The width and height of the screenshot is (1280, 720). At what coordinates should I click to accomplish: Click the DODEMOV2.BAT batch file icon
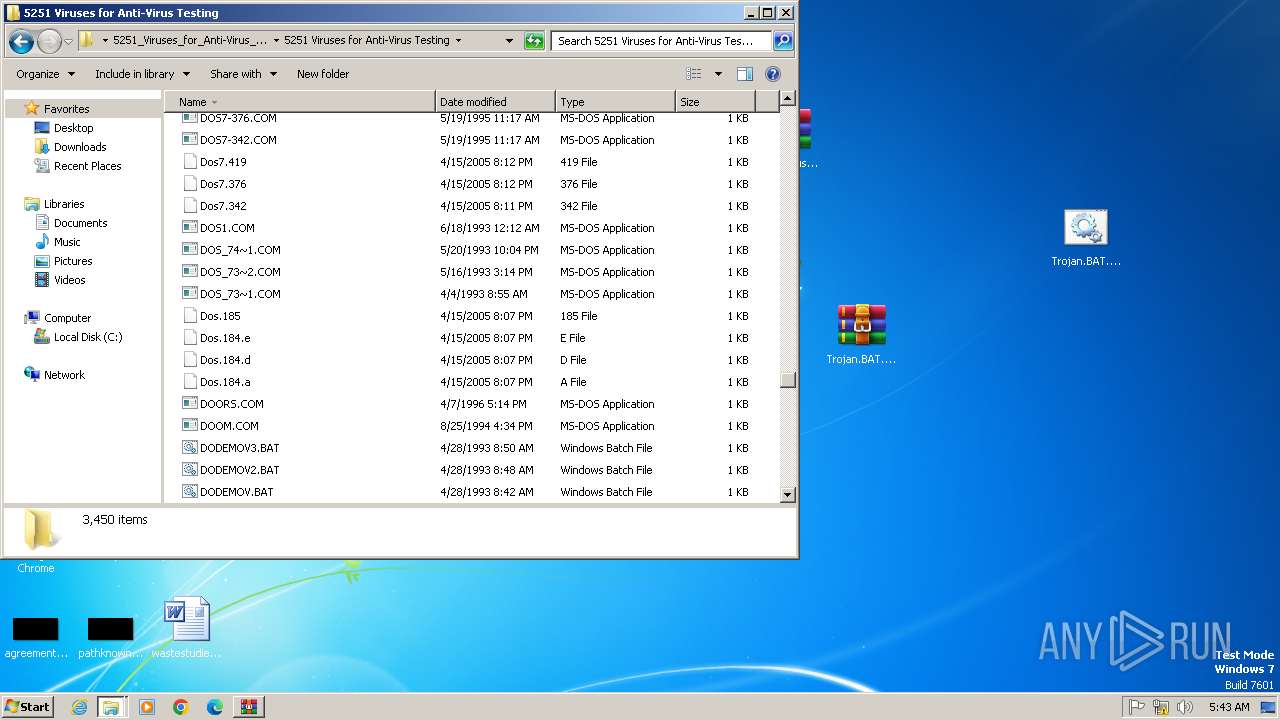click(x=190, y=469)
